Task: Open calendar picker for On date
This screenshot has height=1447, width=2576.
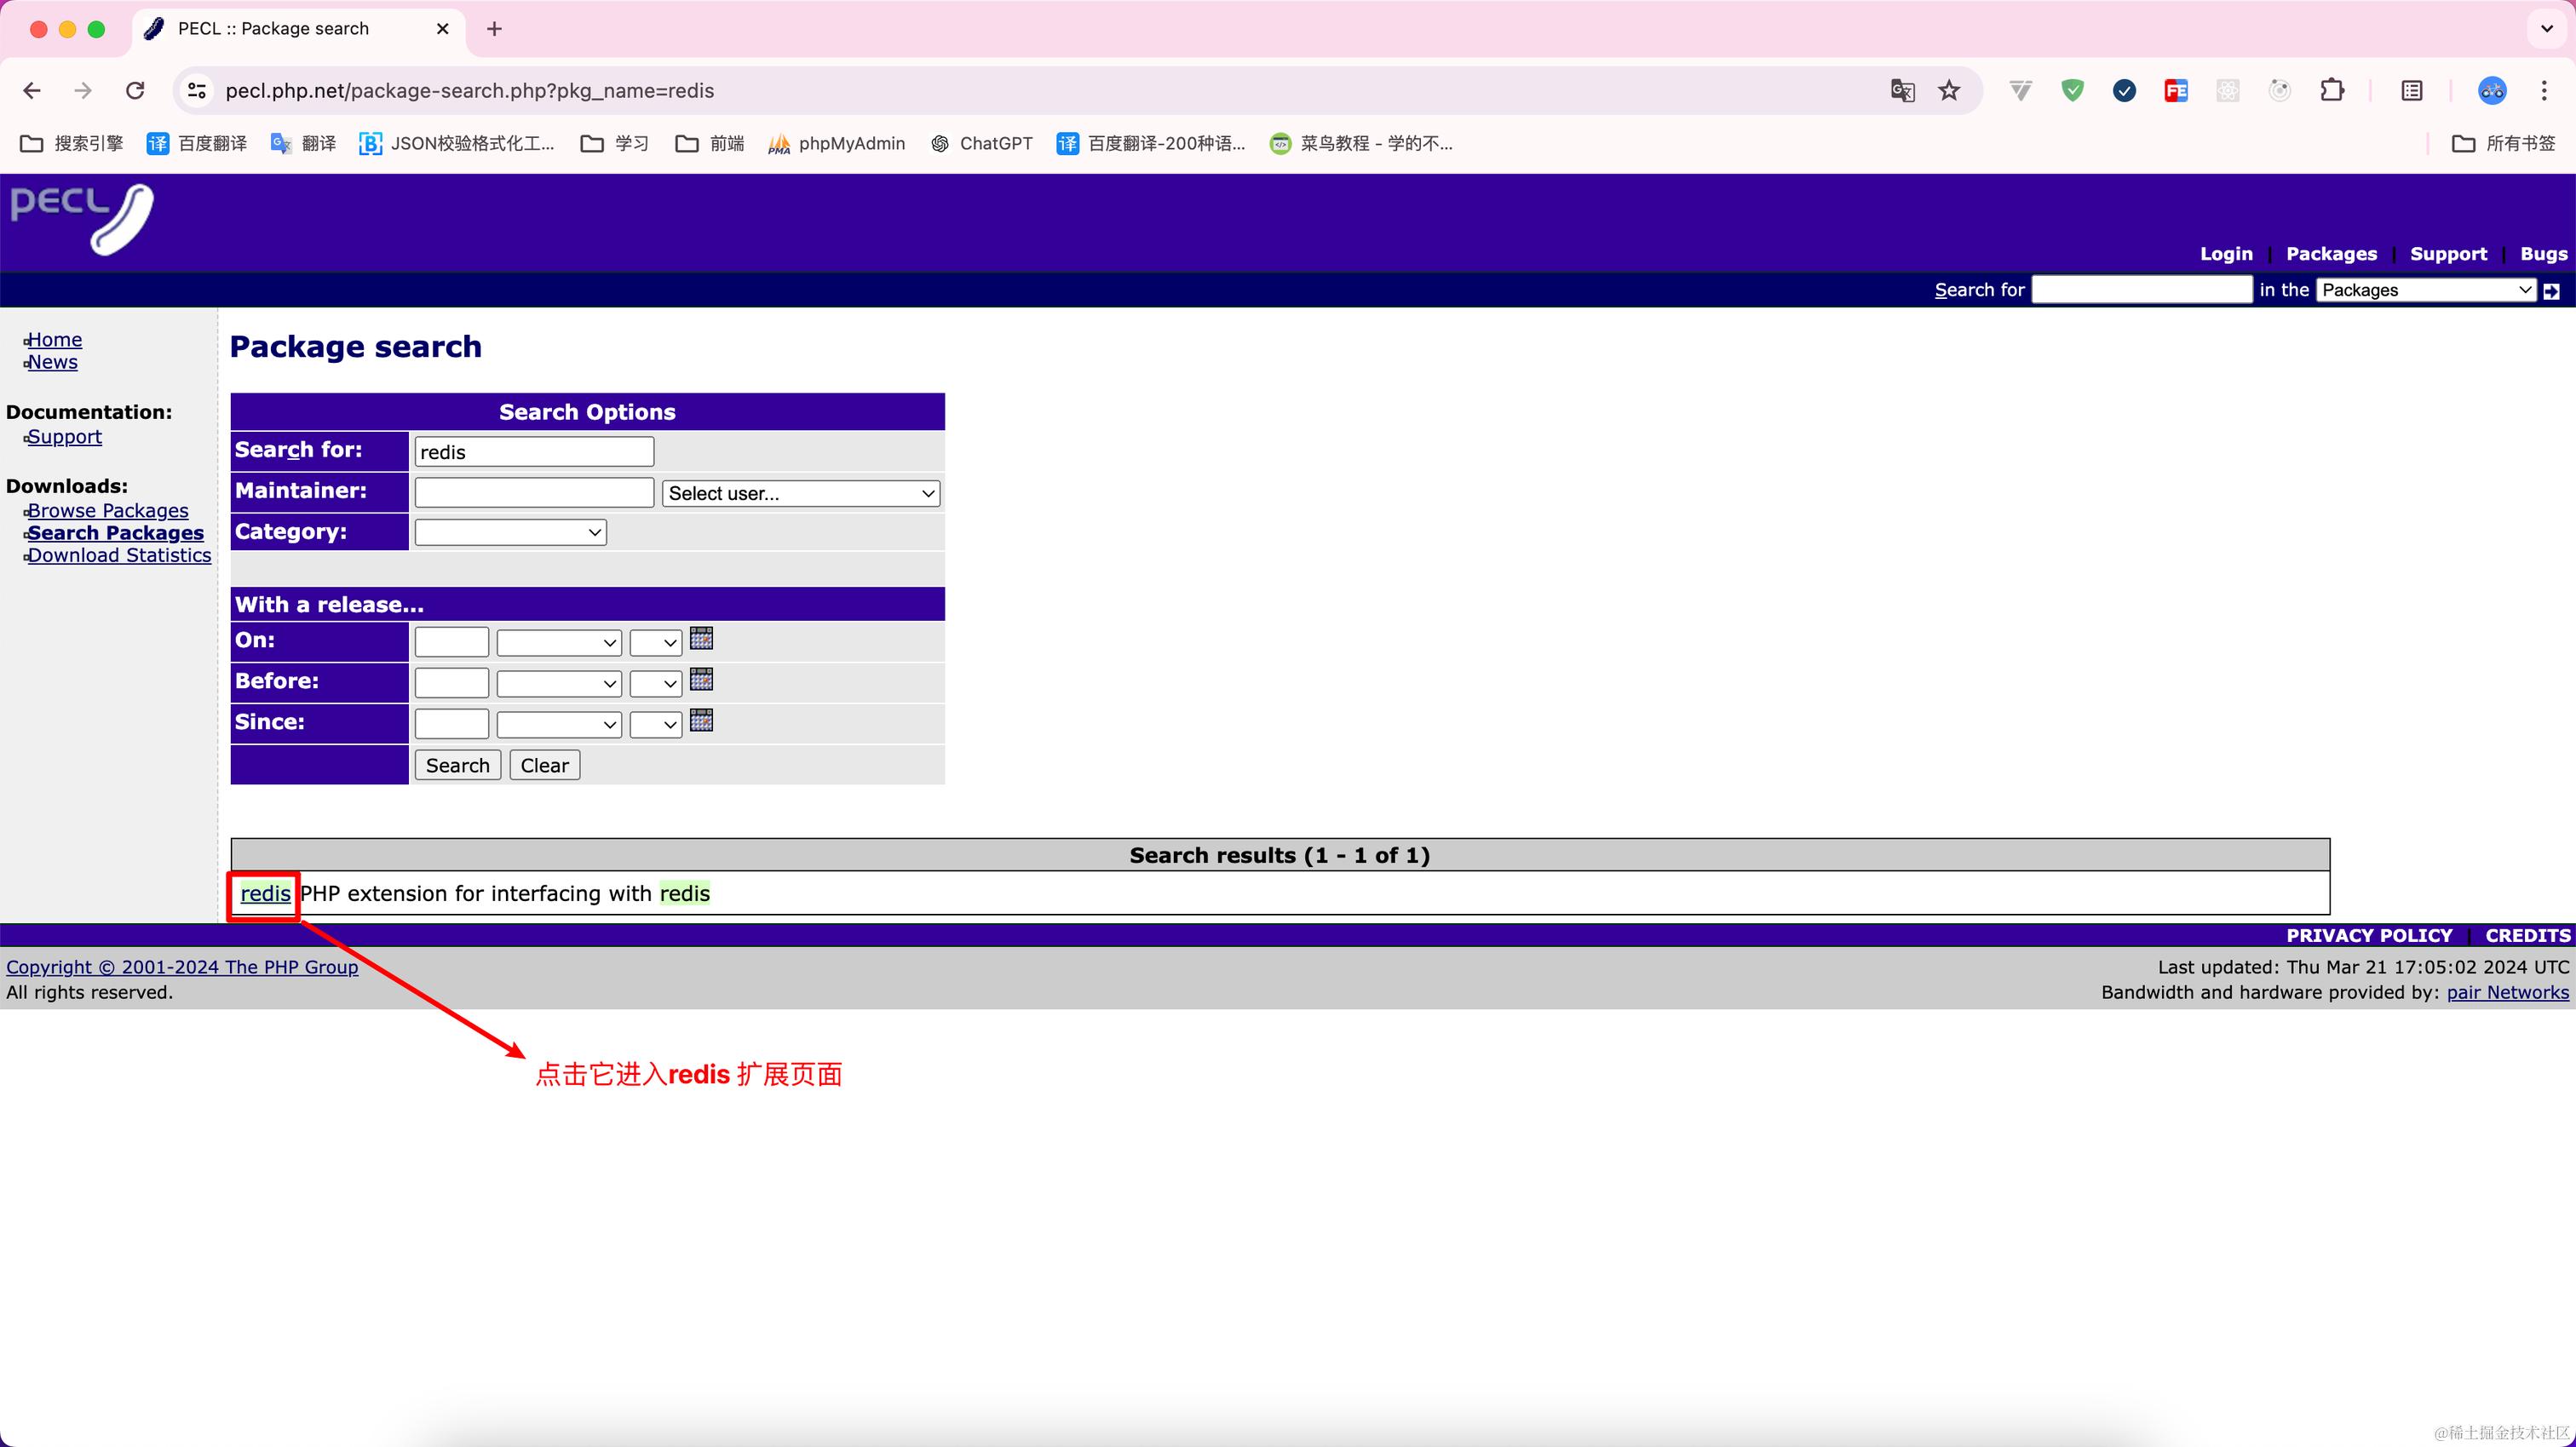Action: [701, 639]
